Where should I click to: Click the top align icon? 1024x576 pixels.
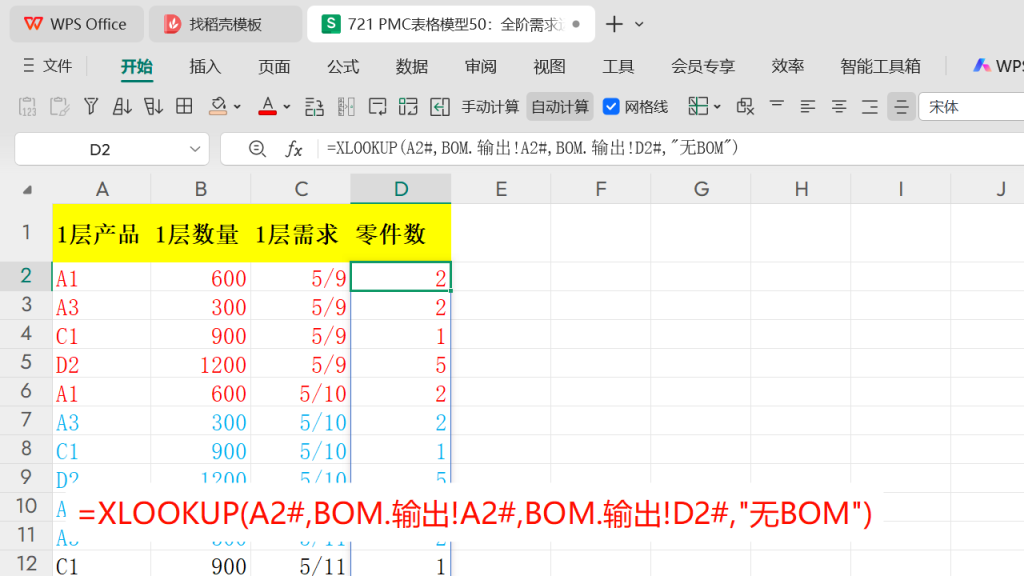click(776, 106)
